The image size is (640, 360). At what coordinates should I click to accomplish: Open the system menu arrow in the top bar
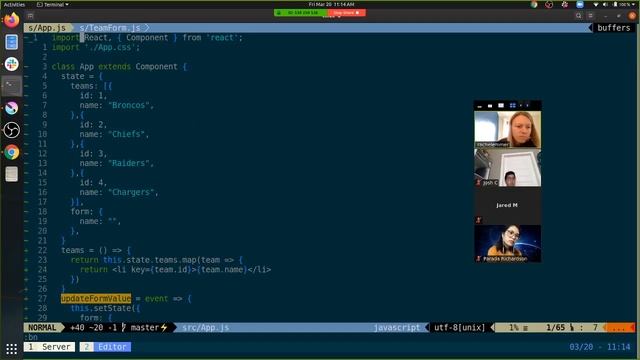coord(634,4)
